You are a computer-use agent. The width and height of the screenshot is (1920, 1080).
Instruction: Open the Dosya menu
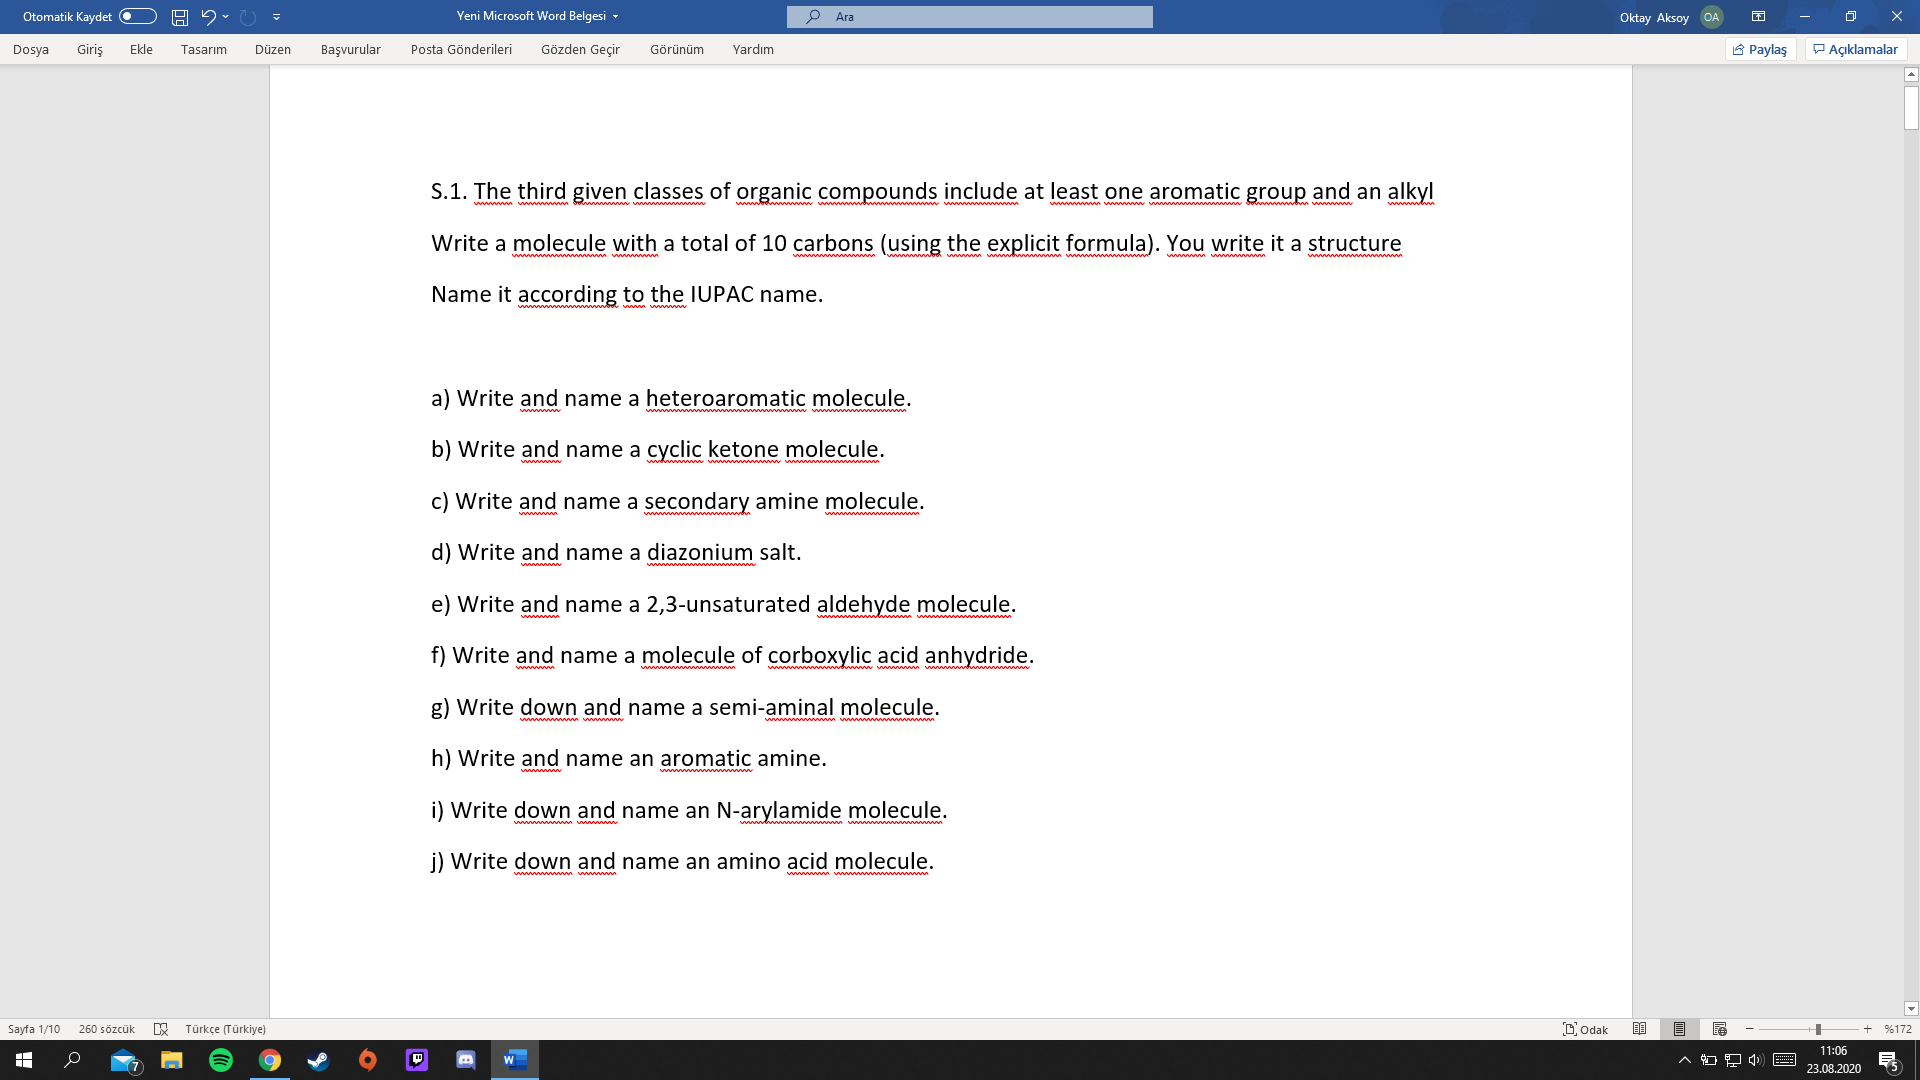point(31,49)
